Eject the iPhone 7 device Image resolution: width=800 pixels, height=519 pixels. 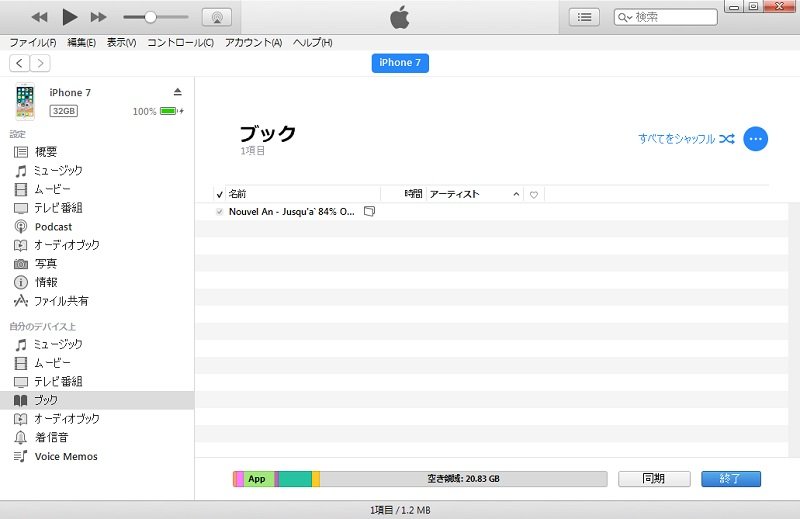pos(178,92)
